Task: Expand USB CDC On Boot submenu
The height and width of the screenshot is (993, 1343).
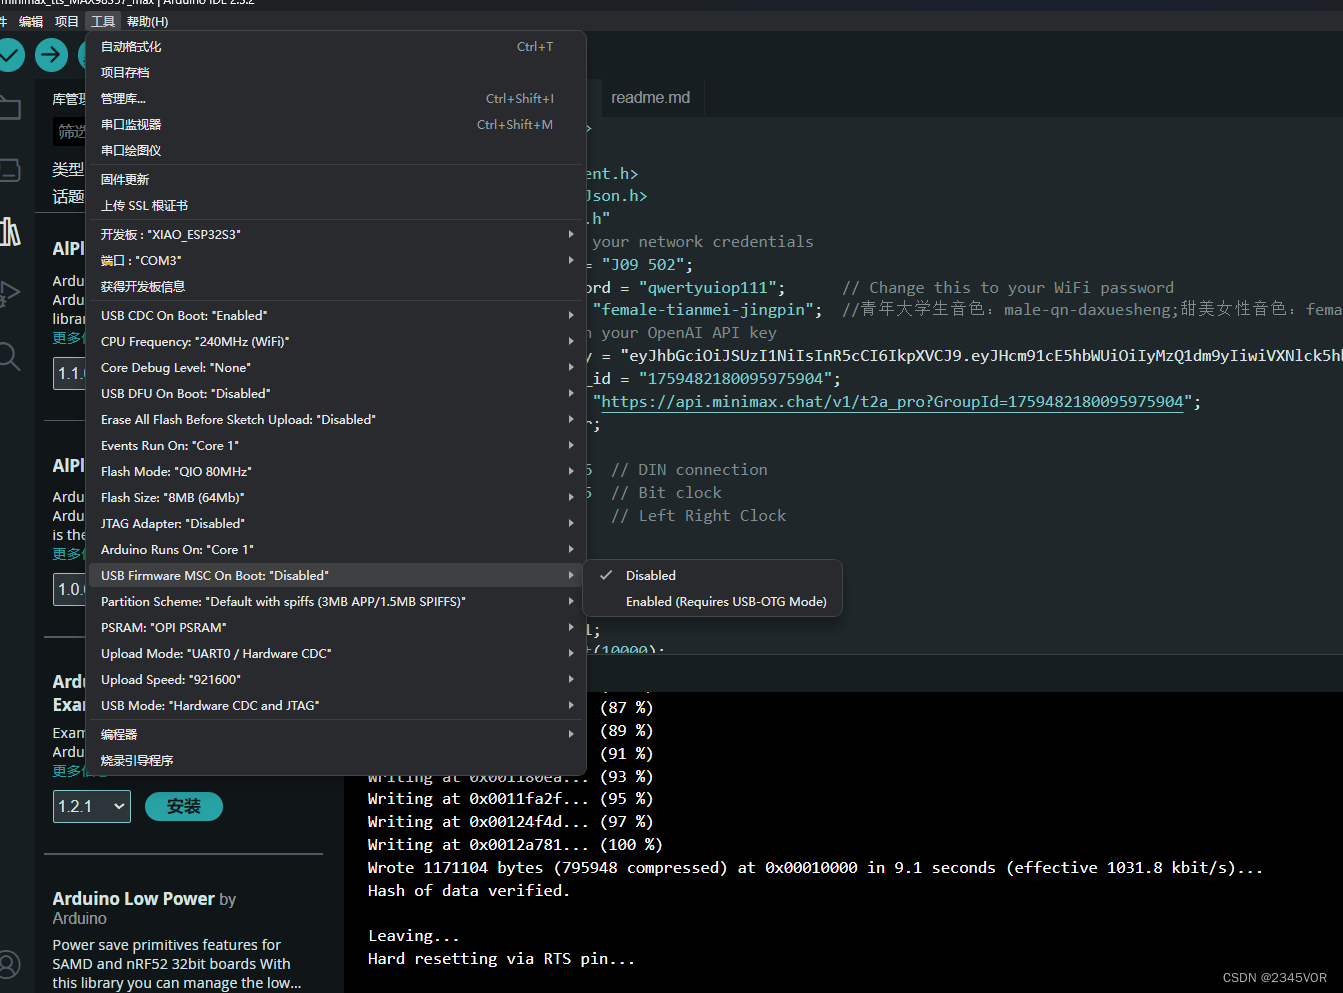Action: point(336,315)
